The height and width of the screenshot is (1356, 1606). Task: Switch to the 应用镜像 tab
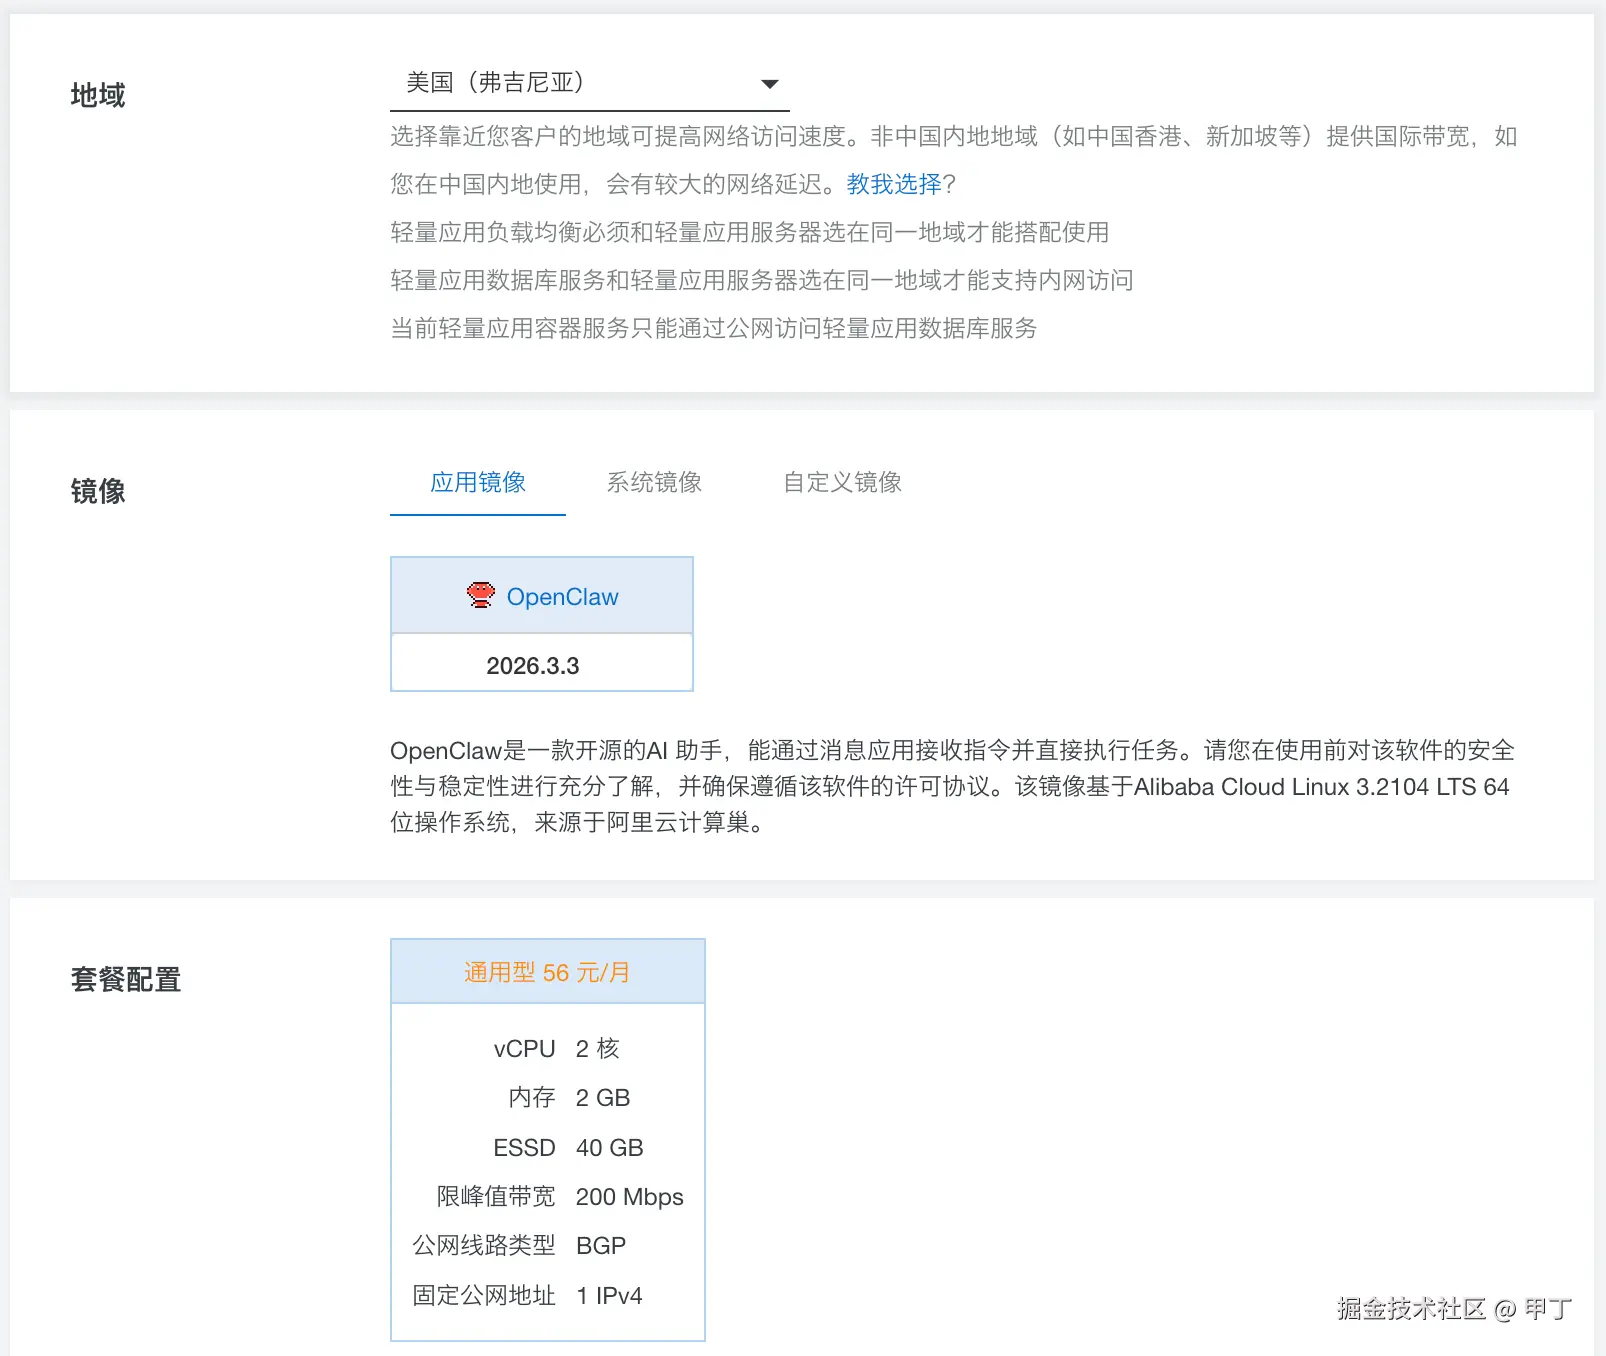point(478,483)
